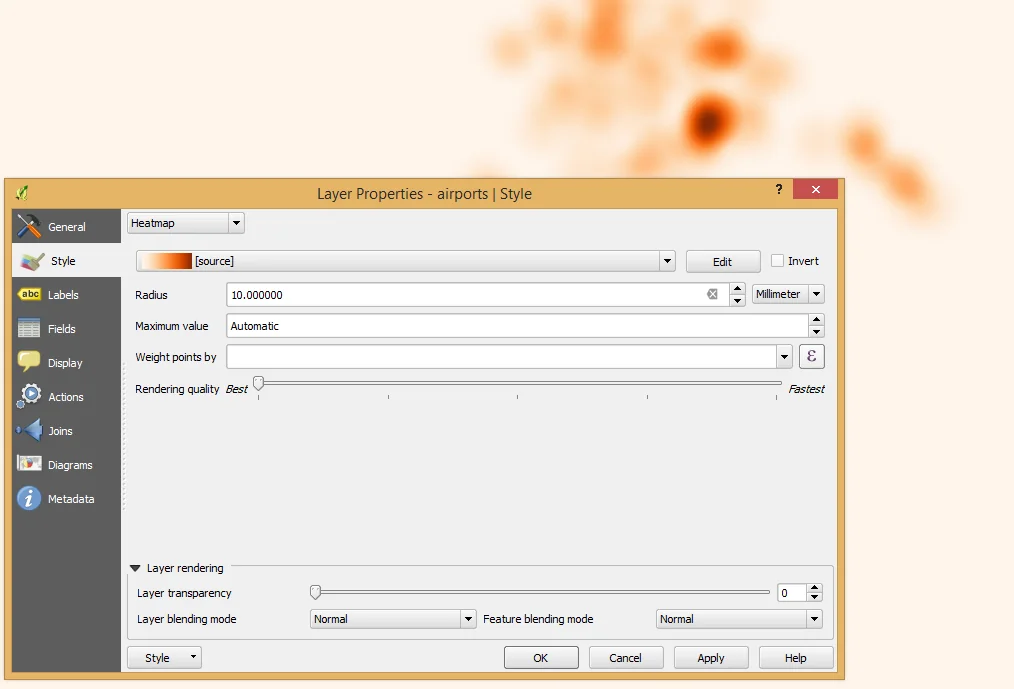Click the Layer transparency slider handle

click(315, 592)
